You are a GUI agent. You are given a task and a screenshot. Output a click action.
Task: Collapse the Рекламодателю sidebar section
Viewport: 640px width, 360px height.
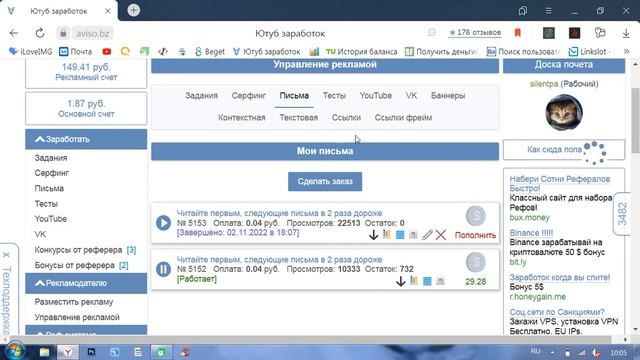tap(86, 283)
